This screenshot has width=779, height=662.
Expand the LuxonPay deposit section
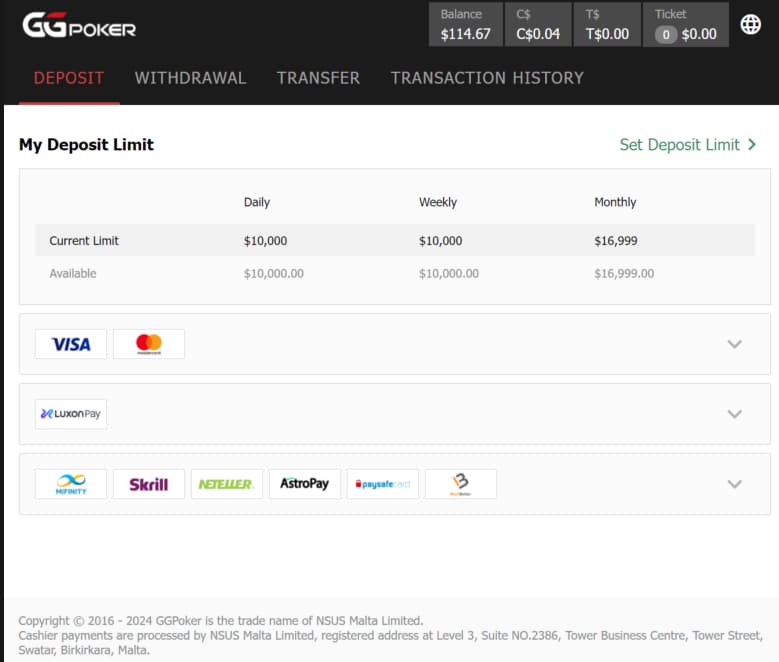734,414
